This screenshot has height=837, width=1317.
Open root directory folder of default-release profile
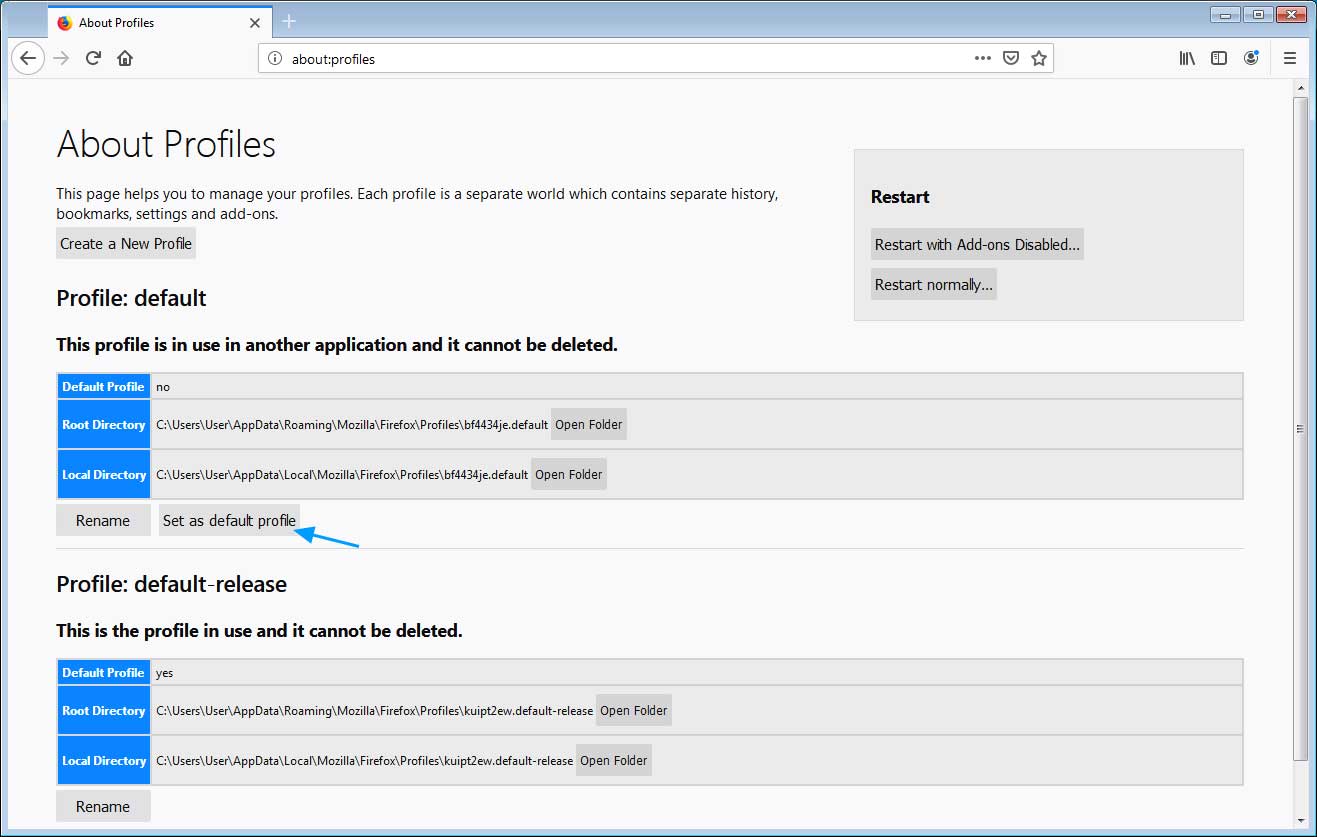tap(633, 711)
